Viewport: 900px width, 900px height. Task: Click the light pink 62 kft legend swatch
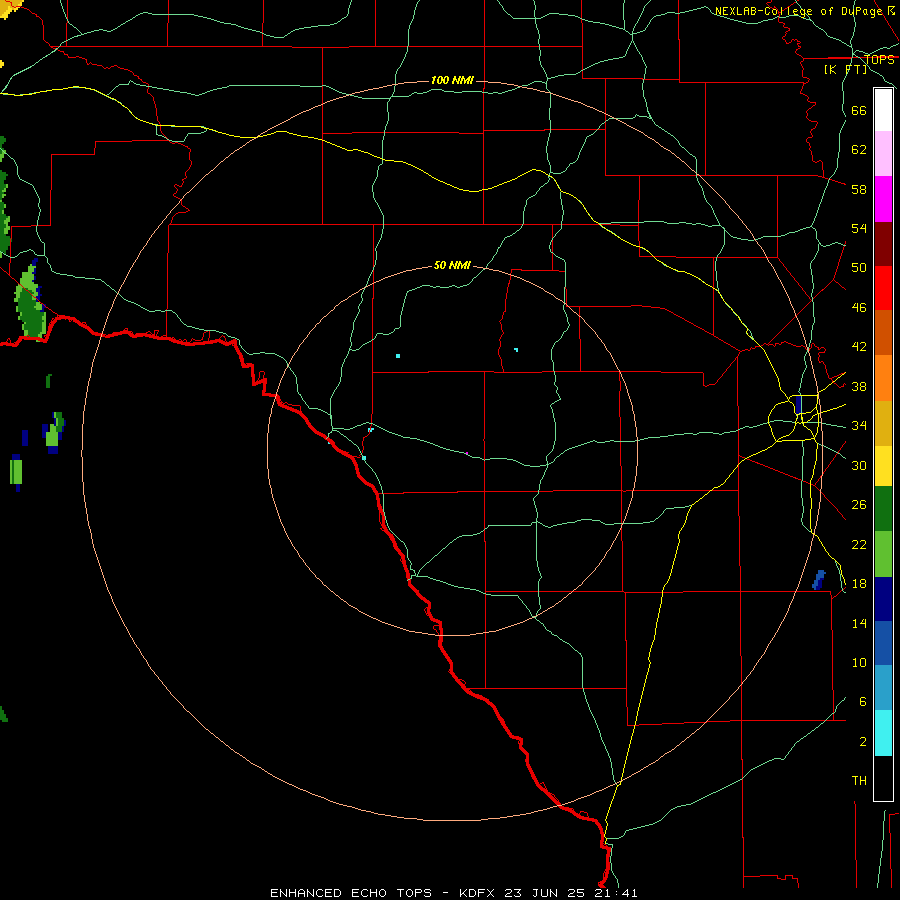pos(883,153)
